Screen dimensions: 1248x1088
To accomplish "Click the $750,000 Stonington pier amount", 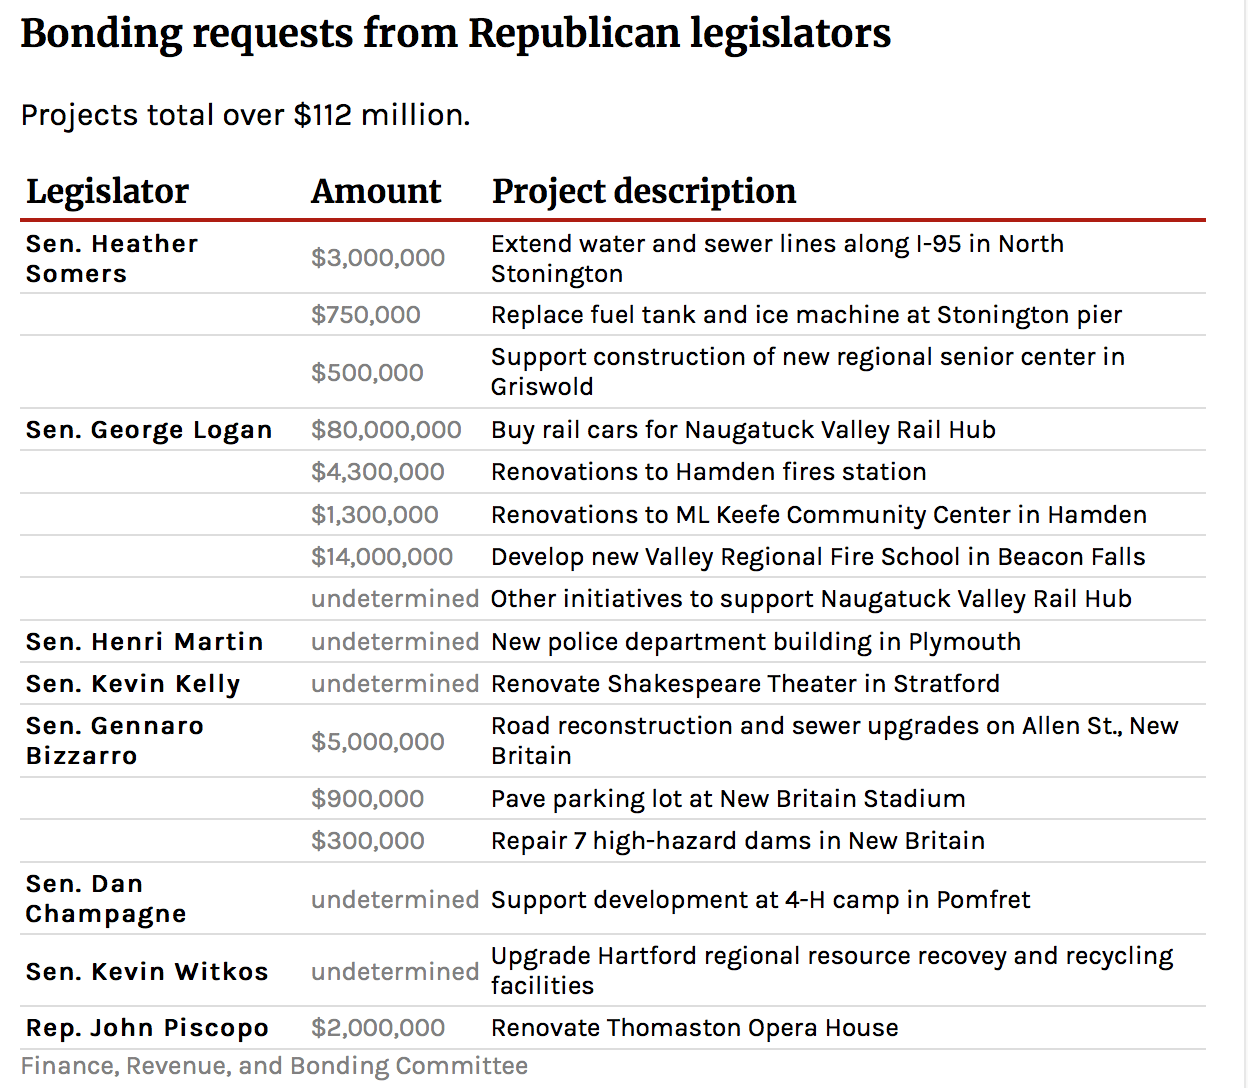I will [x=366, y=315].
